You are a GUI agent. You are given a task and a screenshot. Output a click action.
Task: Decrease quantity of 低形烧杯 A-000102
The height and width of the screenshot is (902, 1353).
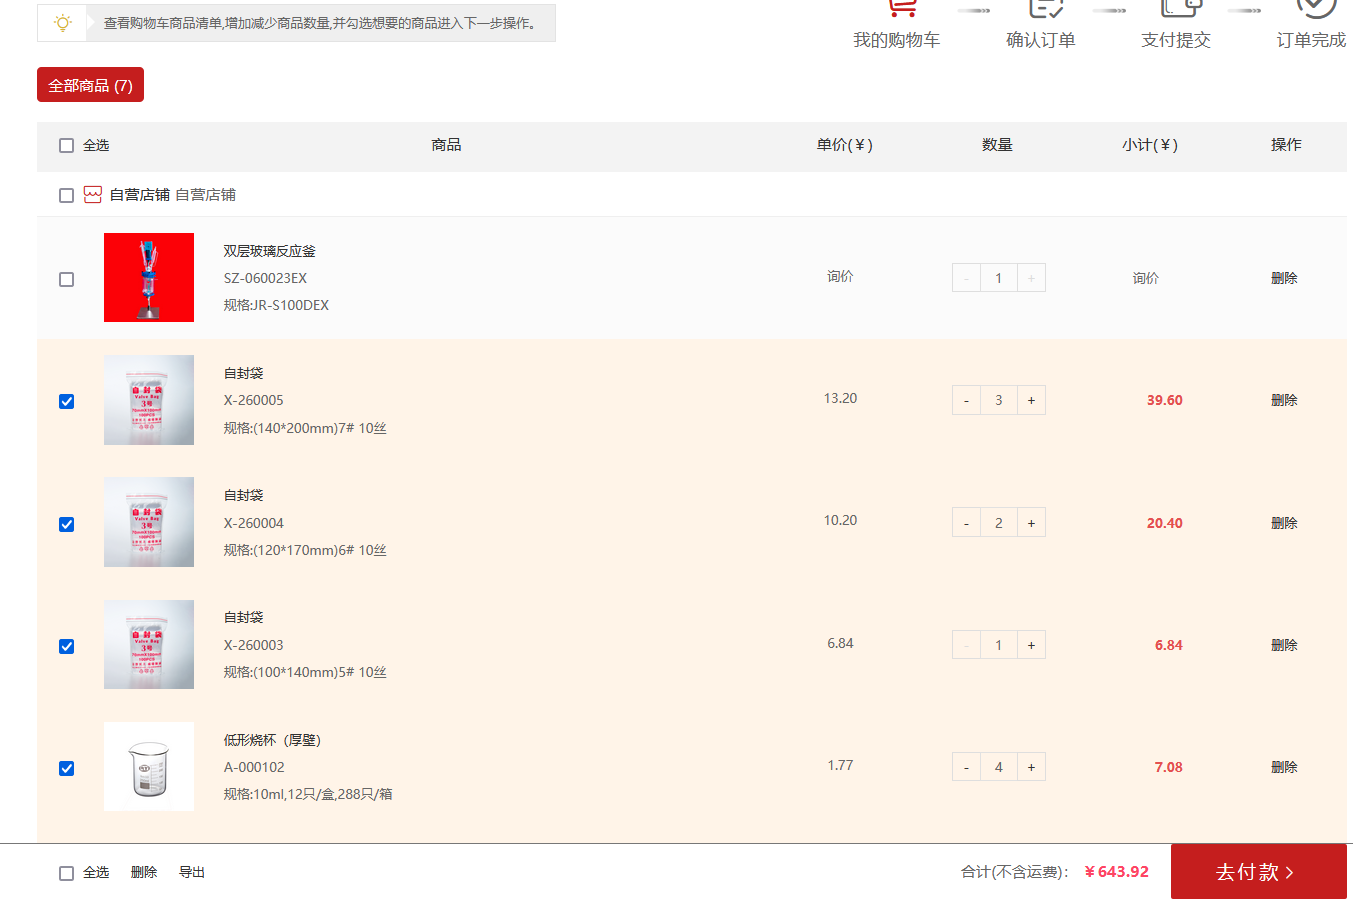[966, 767]
